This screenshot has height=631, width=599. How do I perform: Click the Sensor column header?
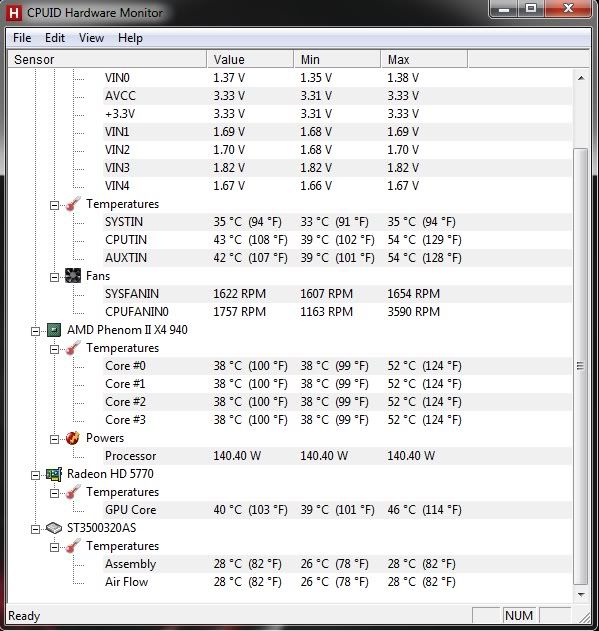coord(107,60)
